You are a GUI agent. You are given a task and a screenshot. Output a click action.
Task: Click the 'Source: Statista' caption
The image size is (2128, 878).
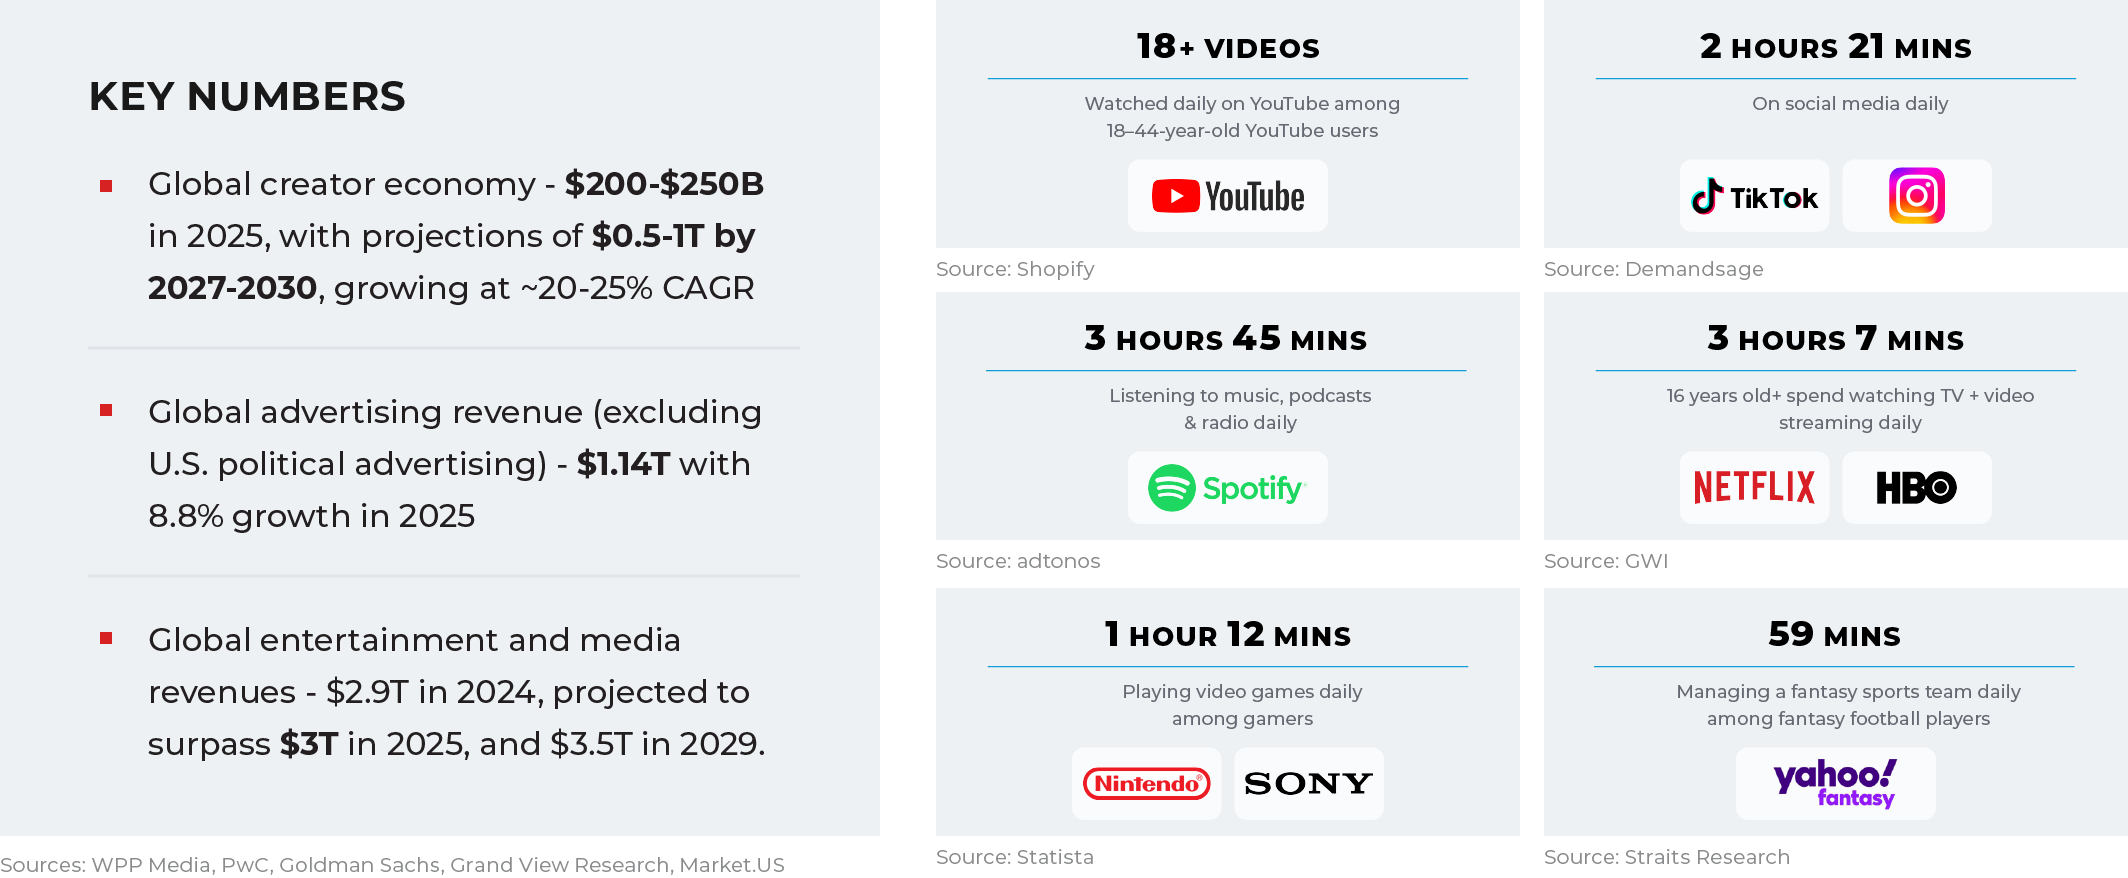[1015, 857]
